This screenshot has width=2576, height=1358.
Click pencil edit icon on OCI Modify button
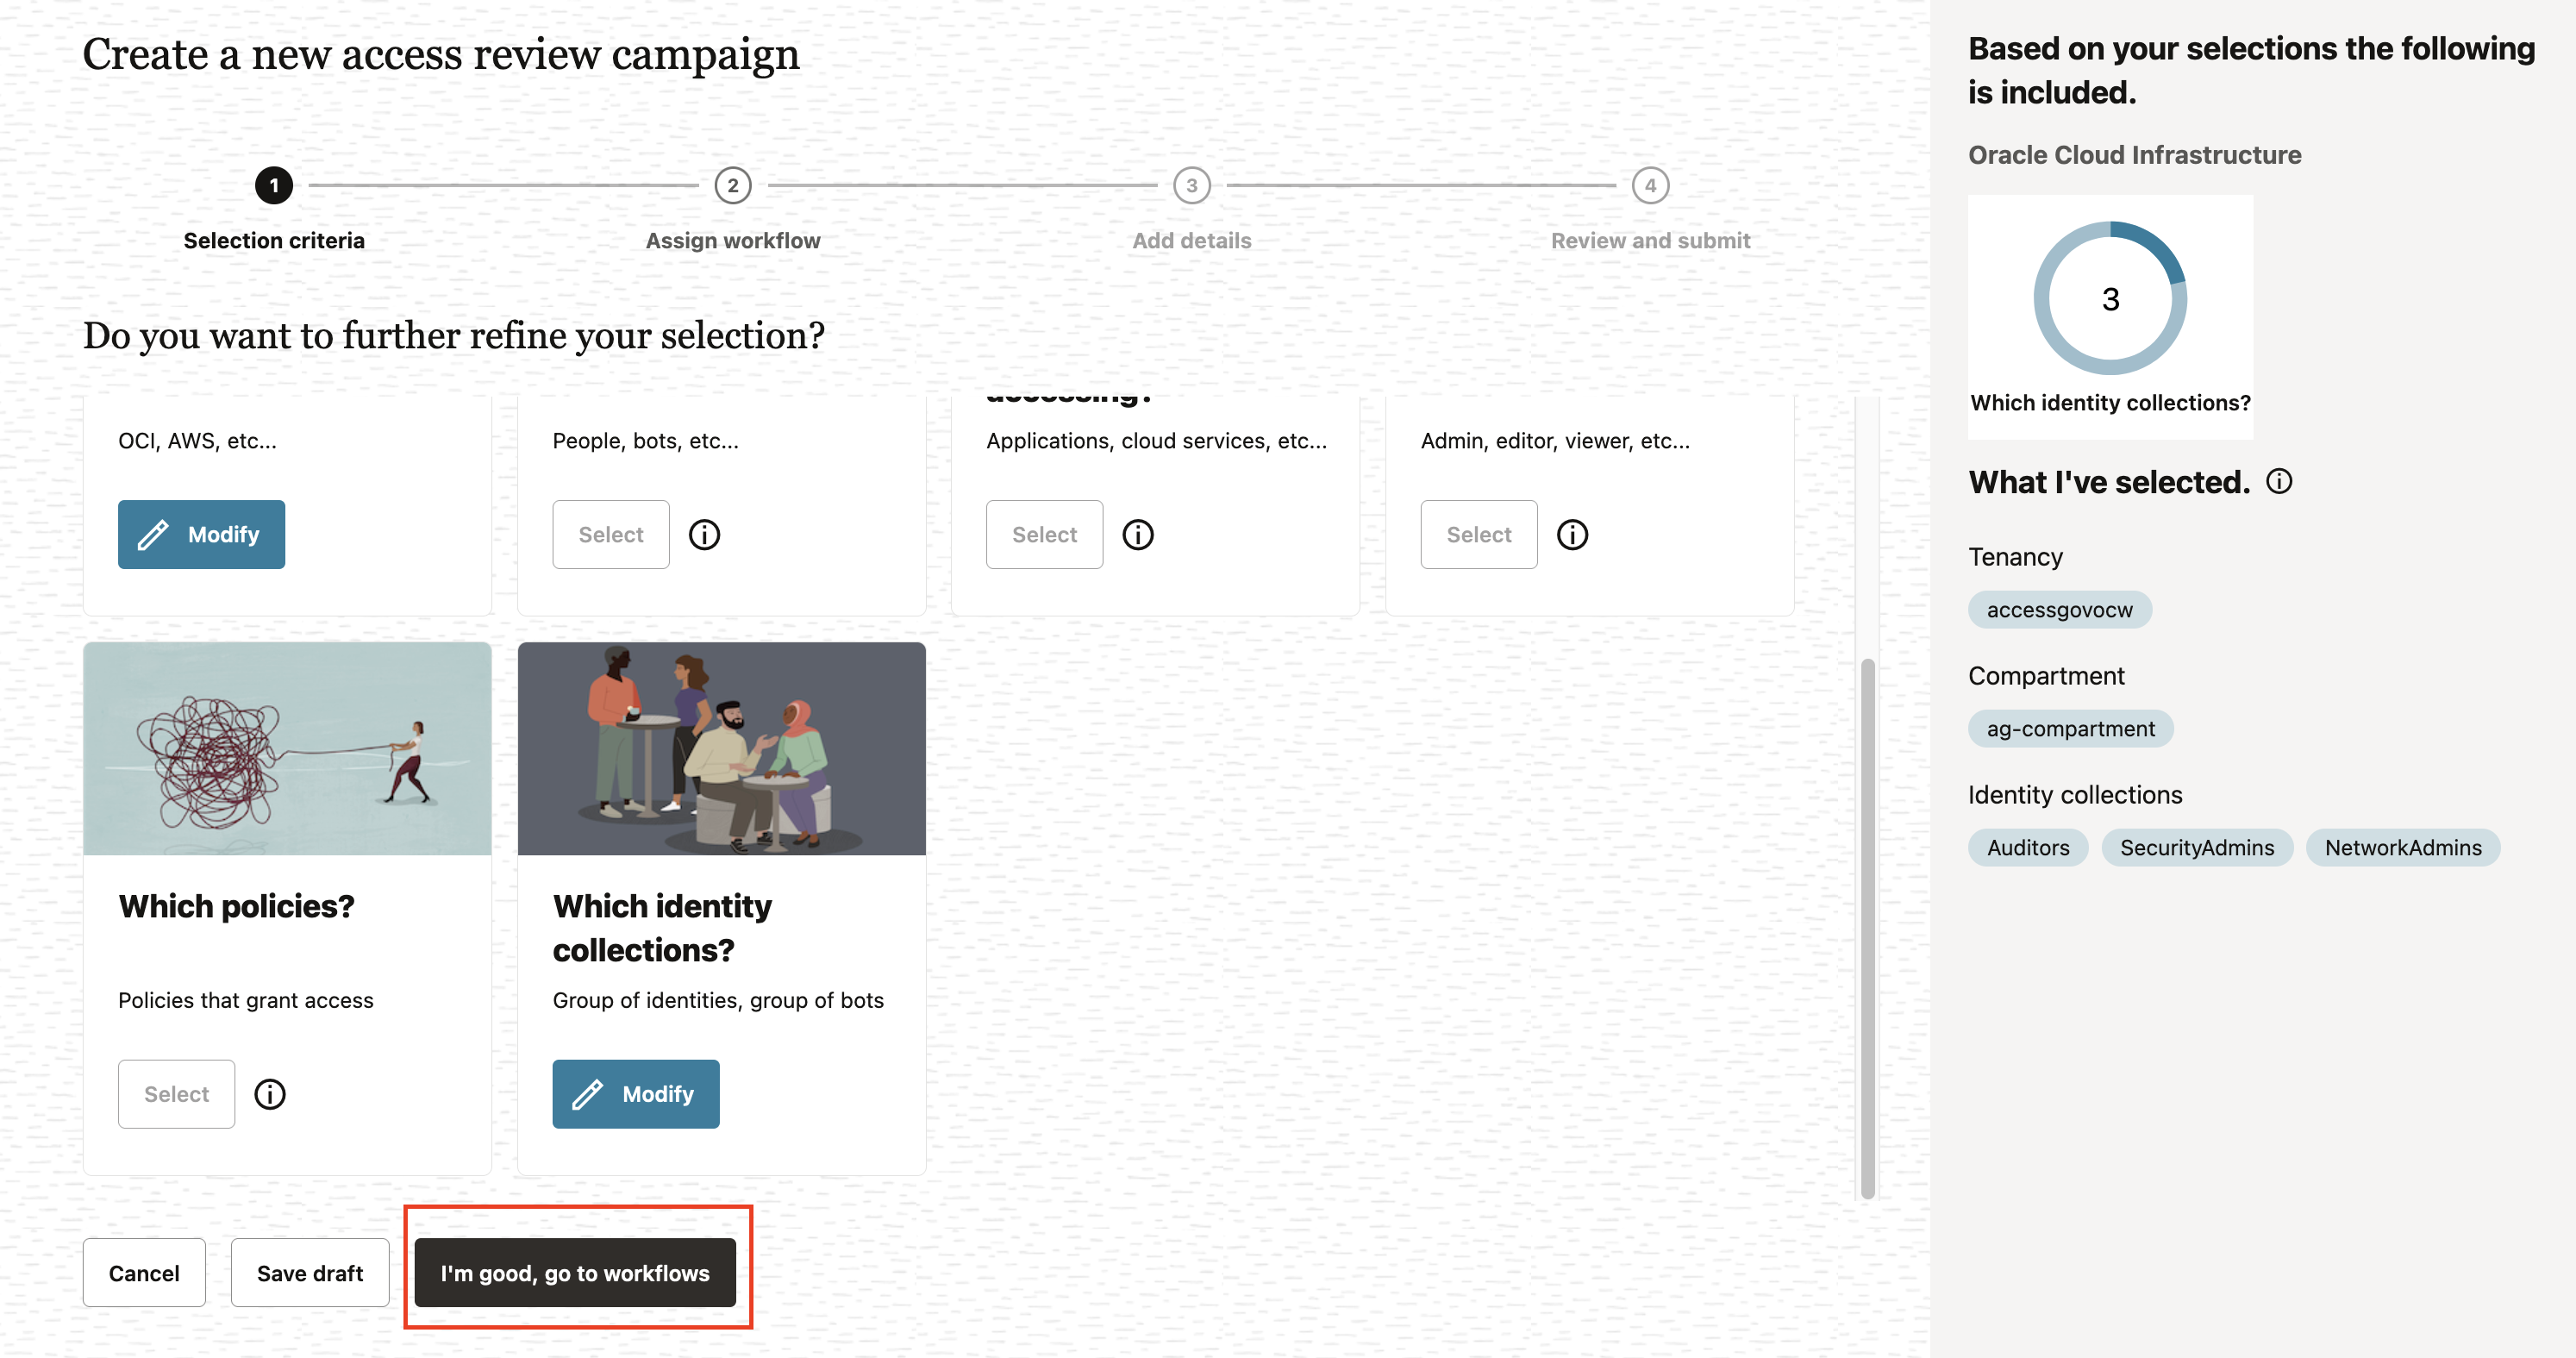tap(153, 534)
